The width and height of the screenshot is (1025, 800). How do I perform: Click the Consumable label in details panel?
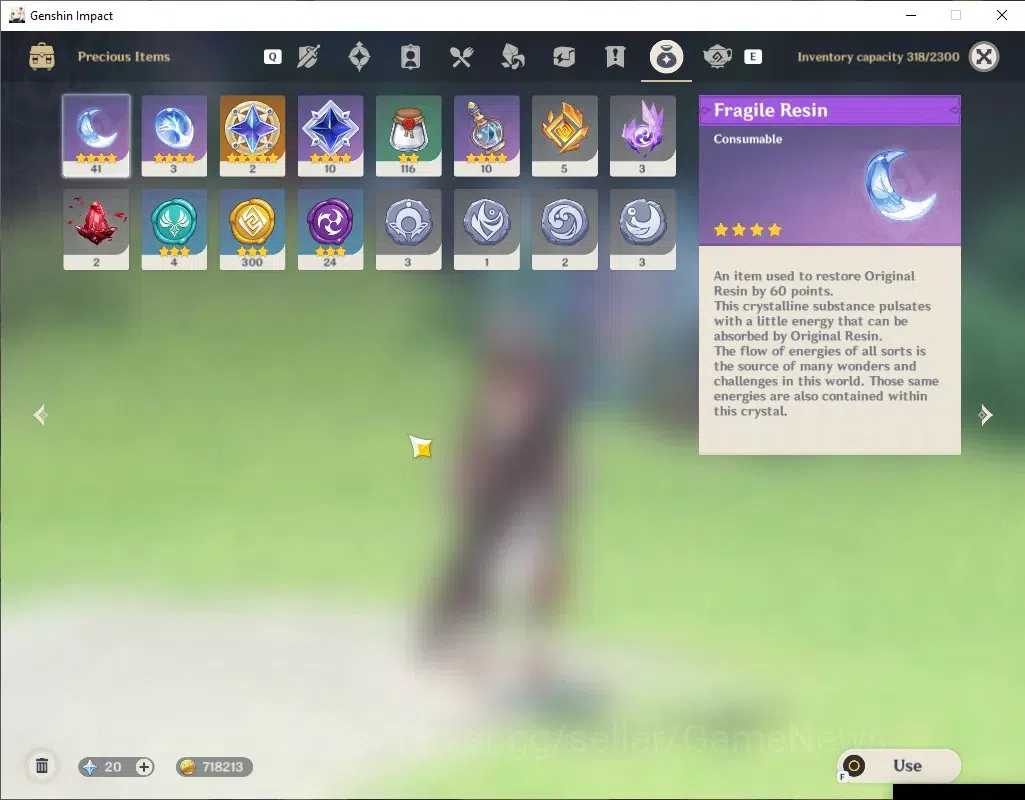(x=748, y=139)
